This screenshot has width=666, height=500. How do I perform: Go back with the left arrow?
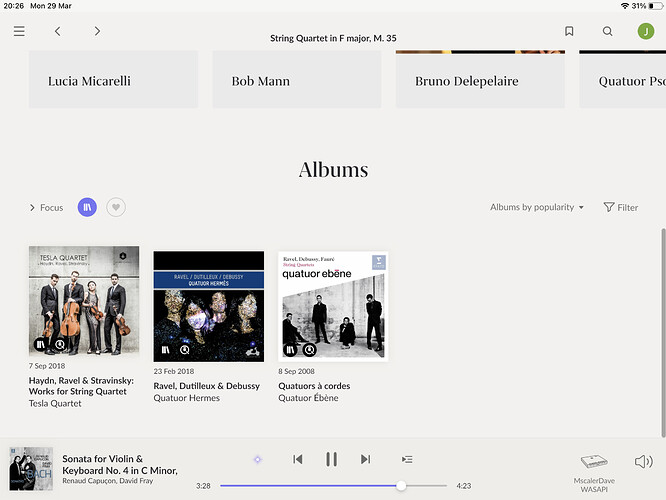[x=58, y=31]
